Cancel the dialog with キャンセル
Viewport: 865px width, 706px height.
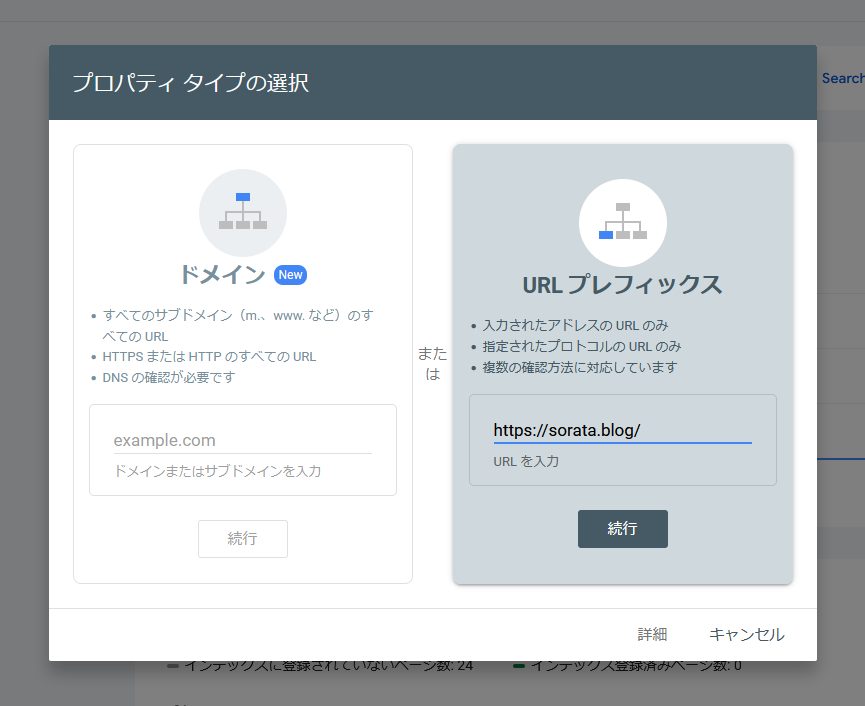click(x=746, y=634)
